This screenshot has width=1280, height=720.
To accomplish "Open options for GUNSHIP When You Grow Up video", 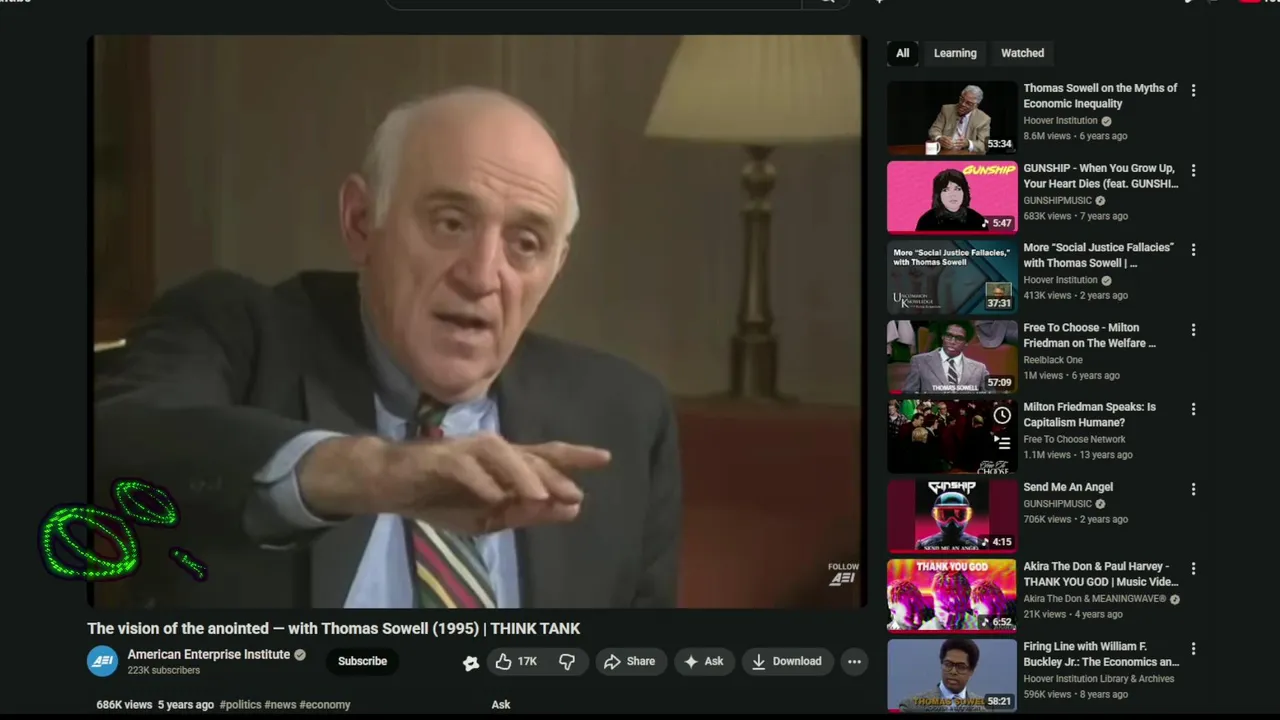I will click(1193, 170).
